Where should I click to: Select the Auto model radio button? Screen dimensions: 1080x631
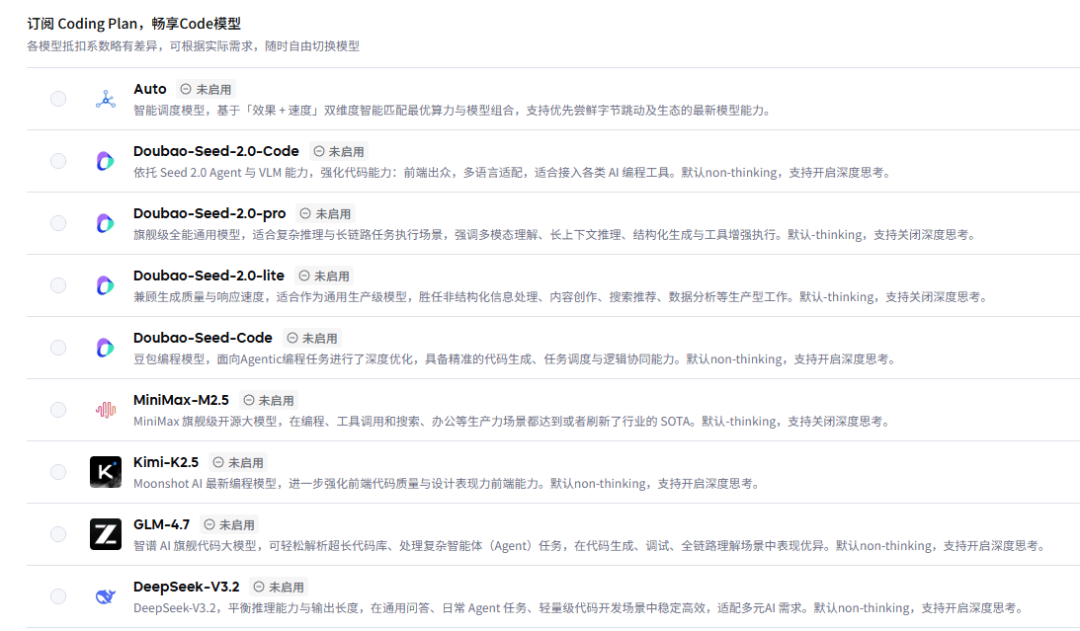tap(59, 99)
